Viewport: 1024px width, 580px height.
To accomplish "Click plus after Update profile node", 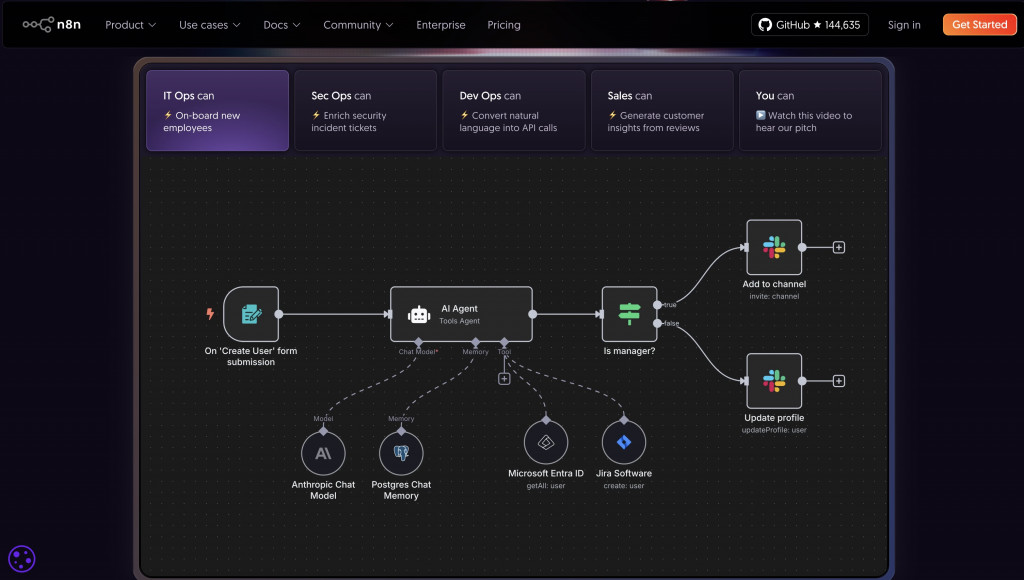I will pyautogui.click(x=839, y=381).
